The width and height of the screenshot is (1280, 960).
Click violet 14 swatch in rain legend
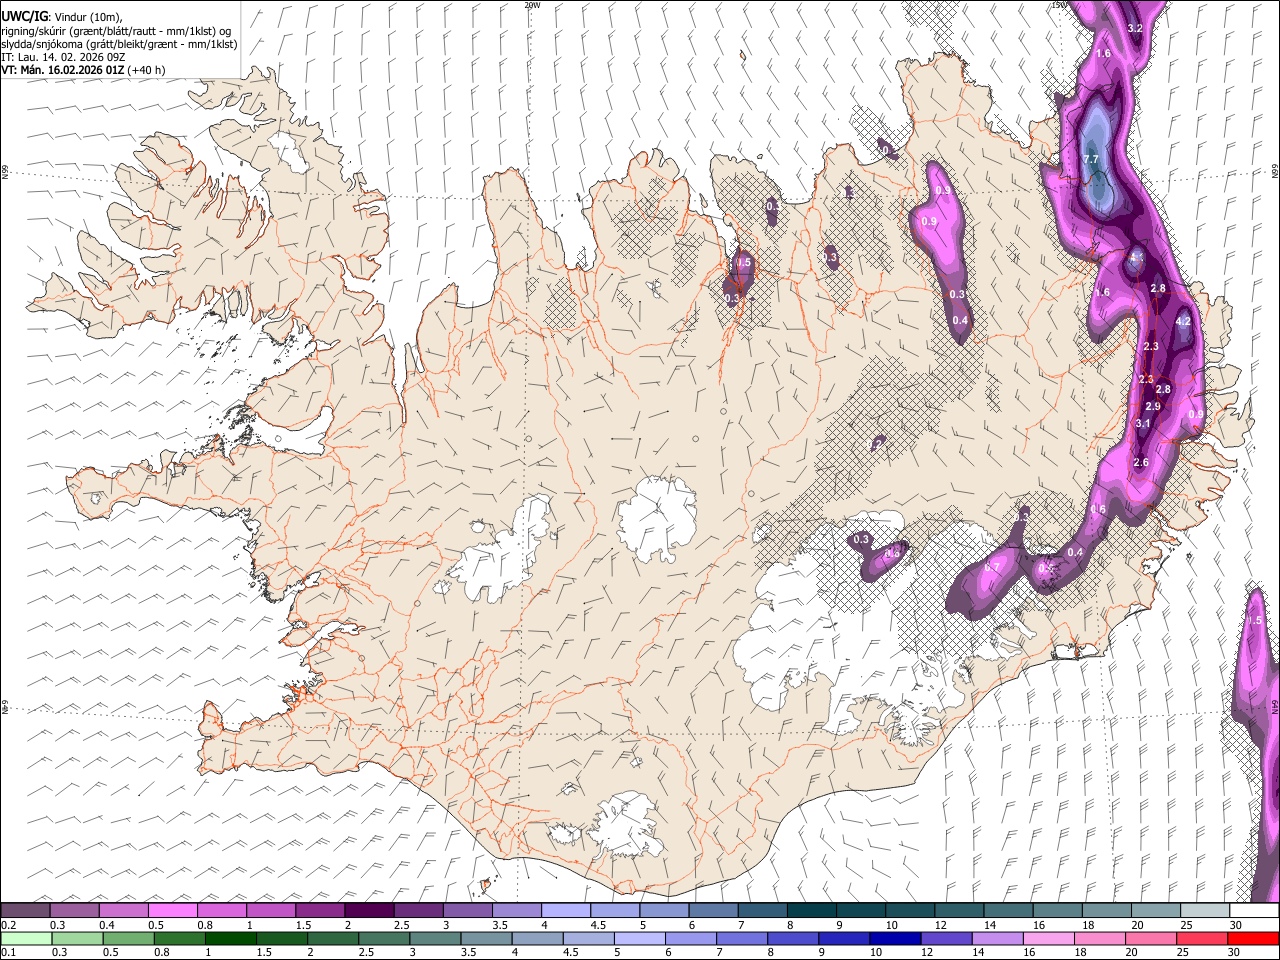tap(997, 938)
